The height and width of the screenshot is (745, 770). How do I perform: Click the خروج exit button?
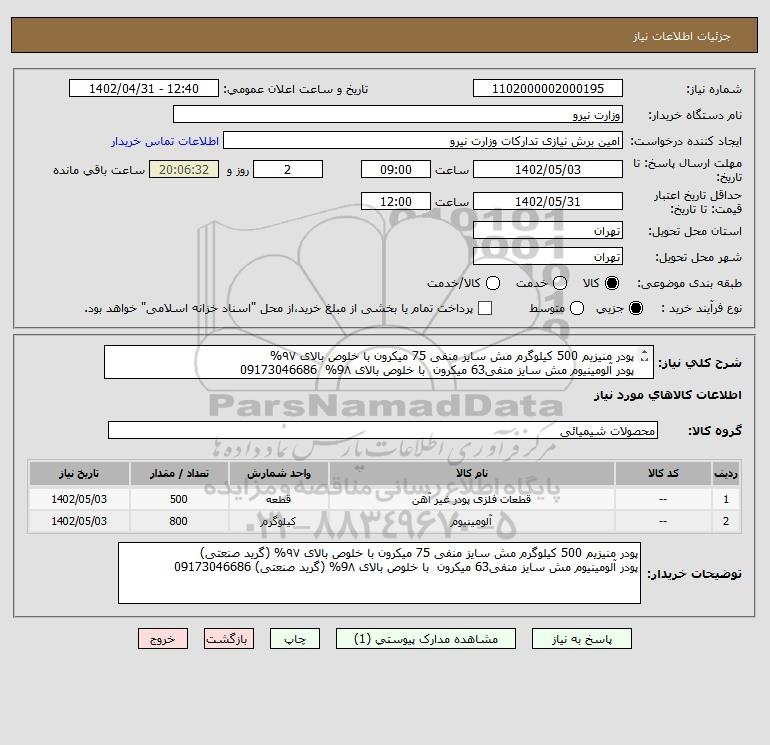coord(163,639)
